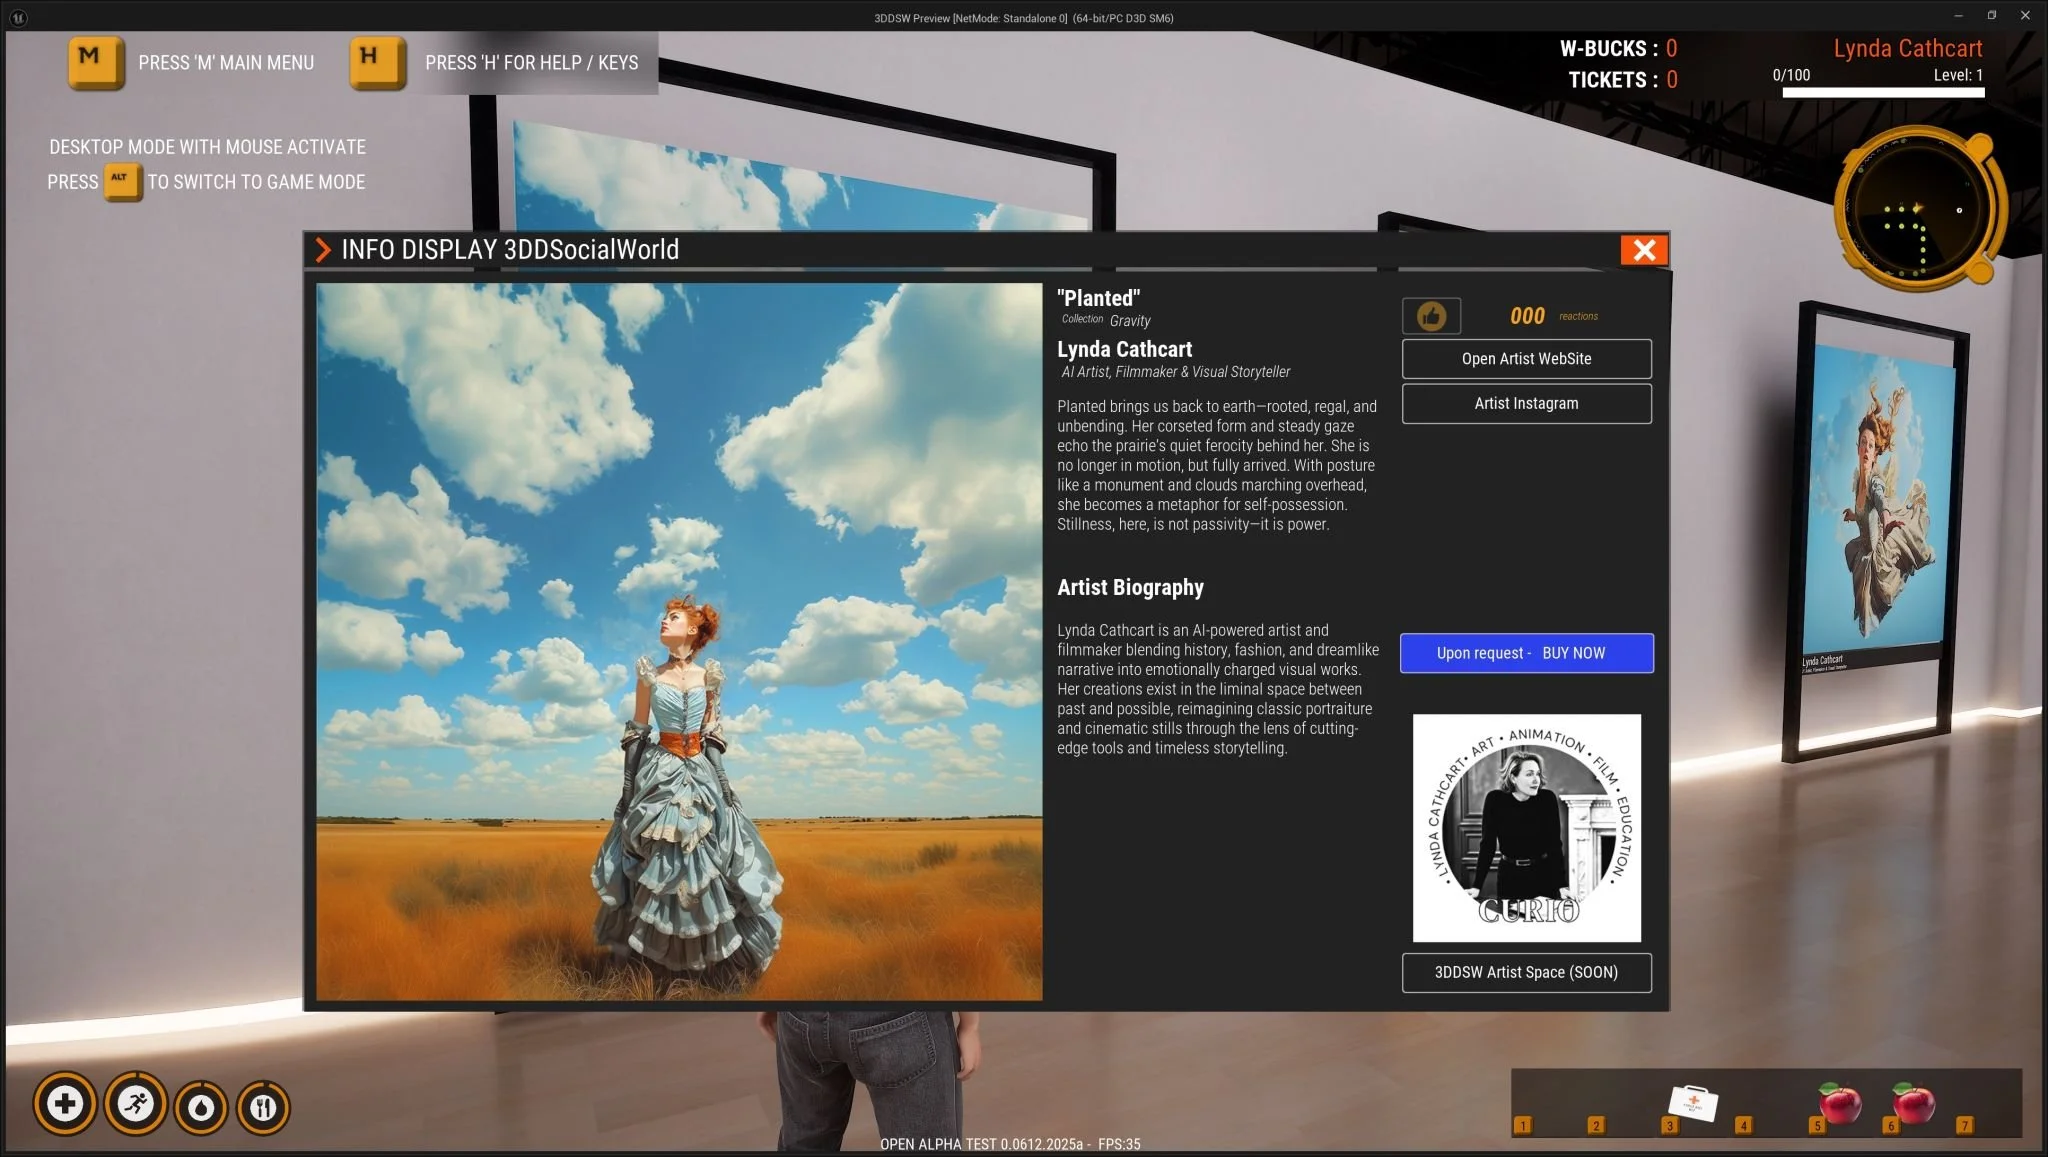Click the running stamina status icon

pos(135,1105)
